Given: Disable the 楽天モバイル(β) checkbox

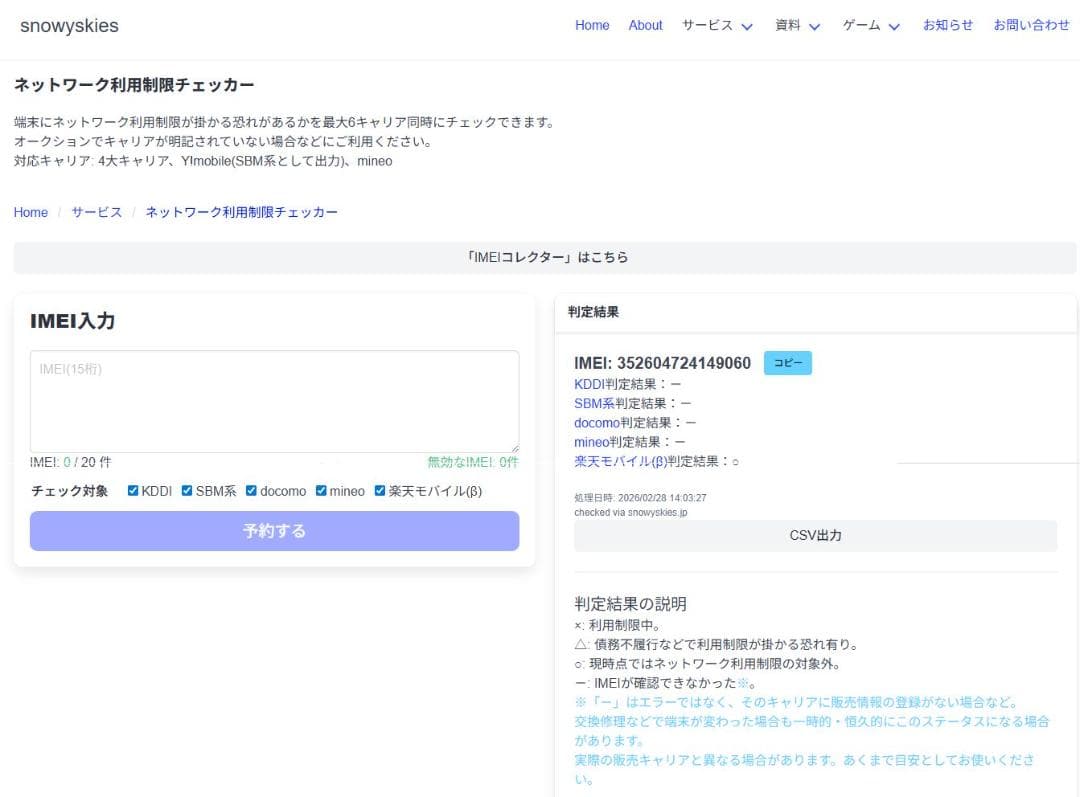Looking at the screenshot, I should (378, 490).
